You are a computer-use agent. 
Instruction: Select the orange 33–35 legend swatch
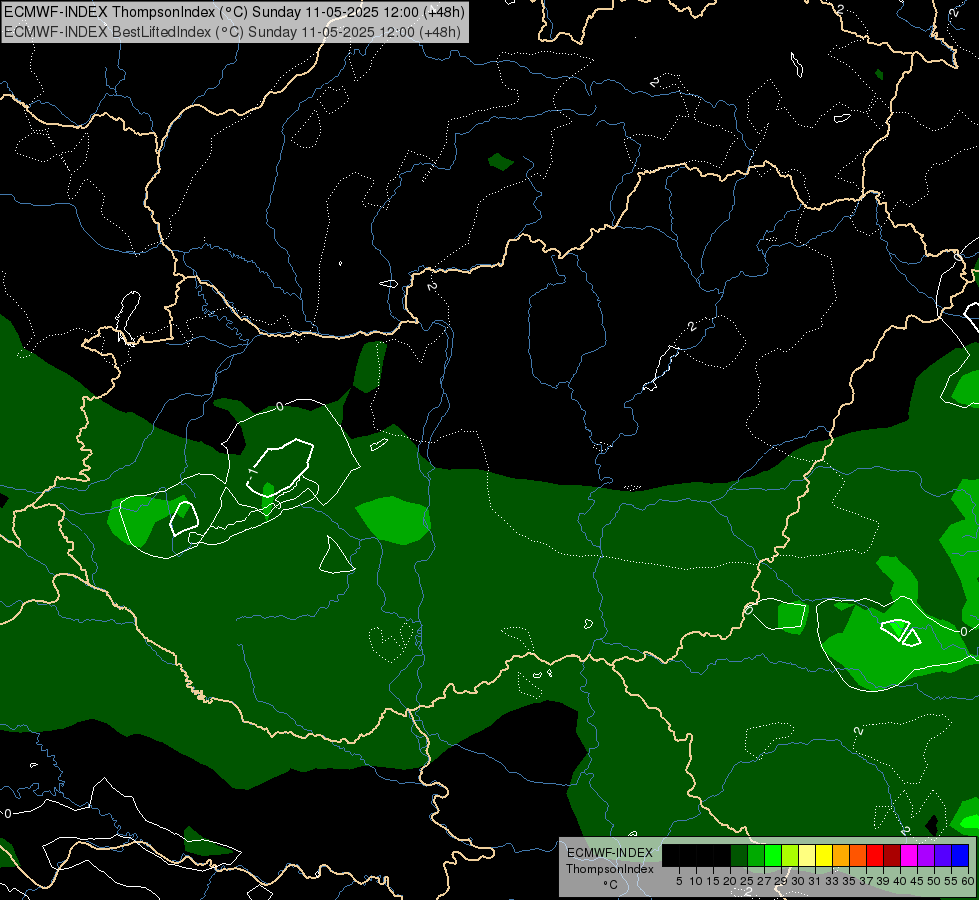[841, 855]
